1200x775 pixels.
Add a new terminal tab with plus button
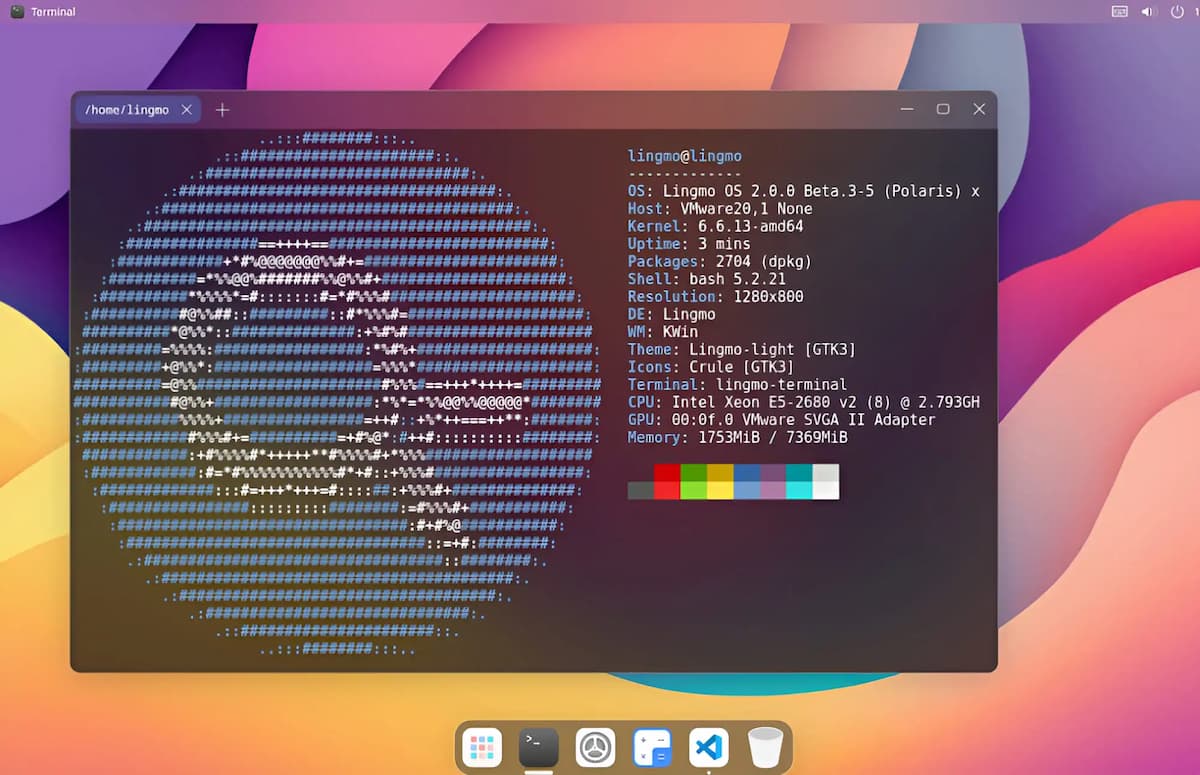tap(222, 110)
